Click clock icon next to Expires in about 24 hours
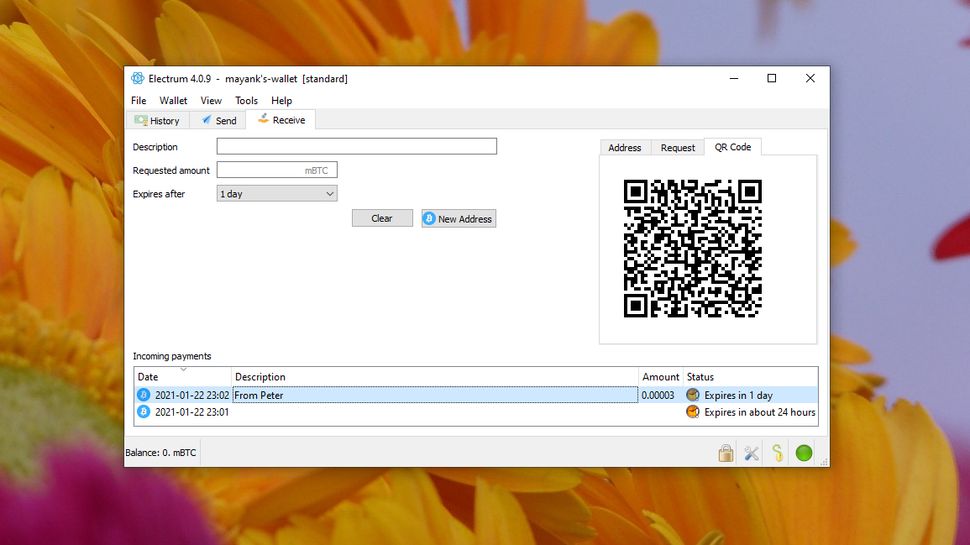This screenshot has width=970, height=545. [693, 411]
